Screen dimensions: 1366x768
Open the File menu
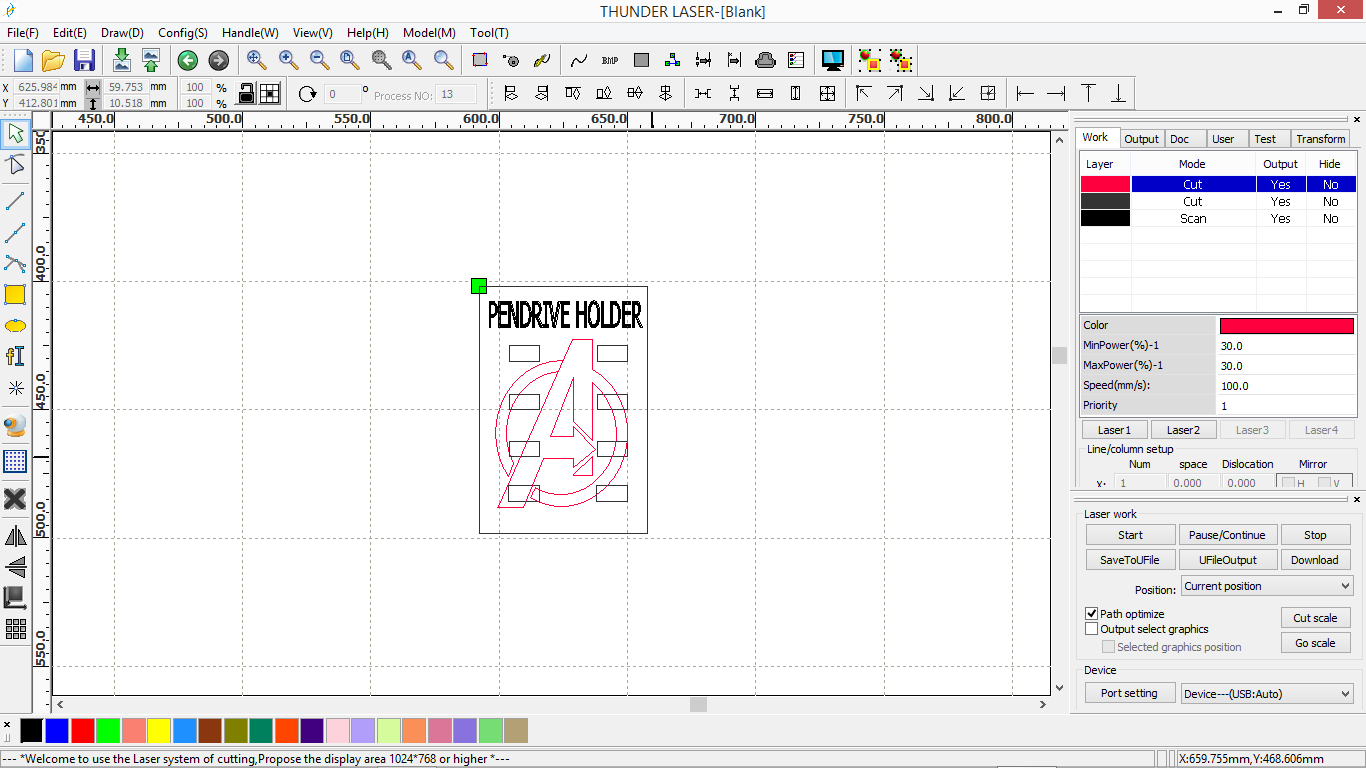pyautogui.click(x=23, y=32)
